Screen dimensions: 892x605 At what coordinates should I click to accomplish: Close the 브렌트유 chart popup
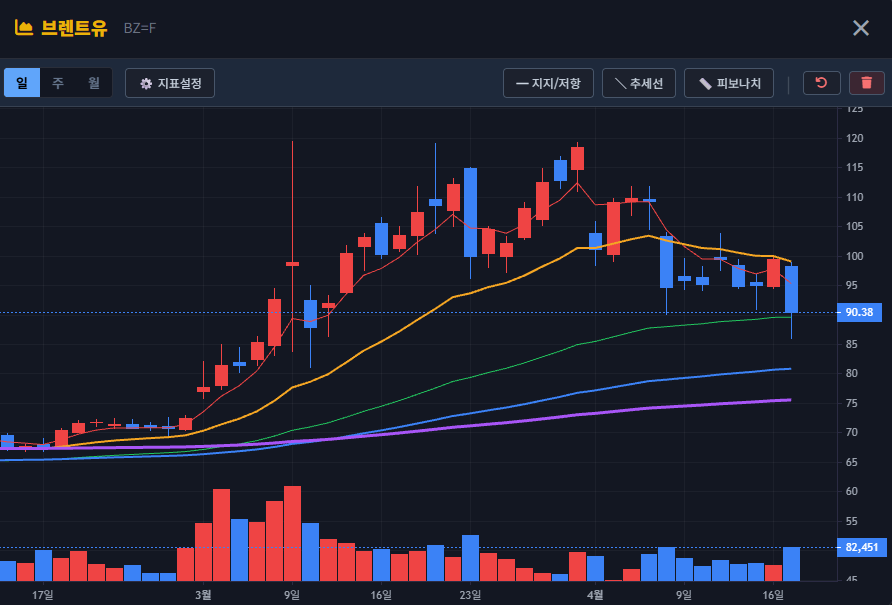point(861,27)
